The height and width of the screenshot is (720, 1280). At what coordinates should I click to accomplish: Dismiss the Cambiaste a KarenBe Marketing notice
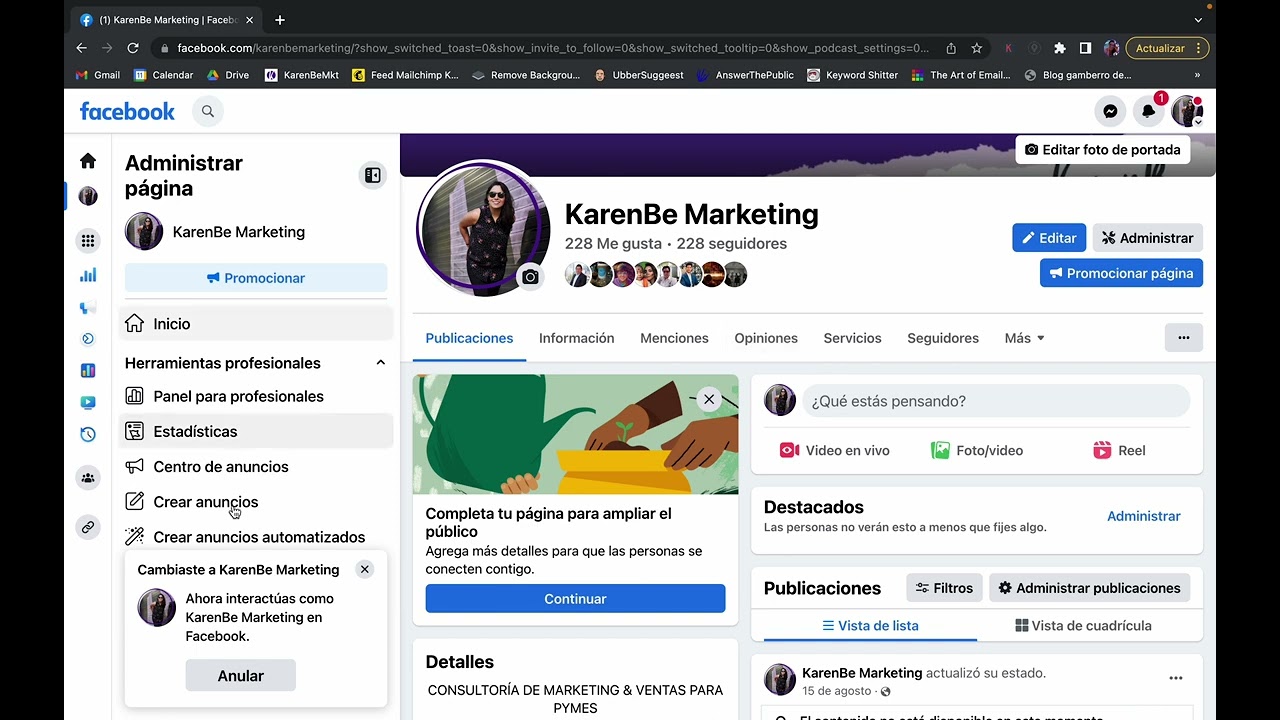365,569
